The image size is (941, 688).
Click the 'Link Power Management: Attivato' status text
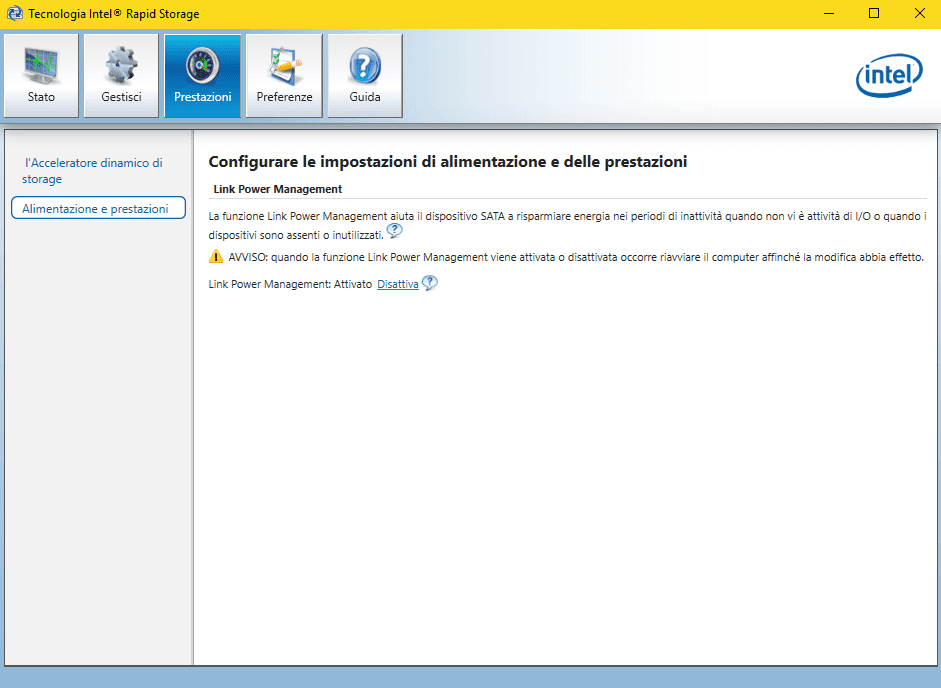click(x=290, y=285)
